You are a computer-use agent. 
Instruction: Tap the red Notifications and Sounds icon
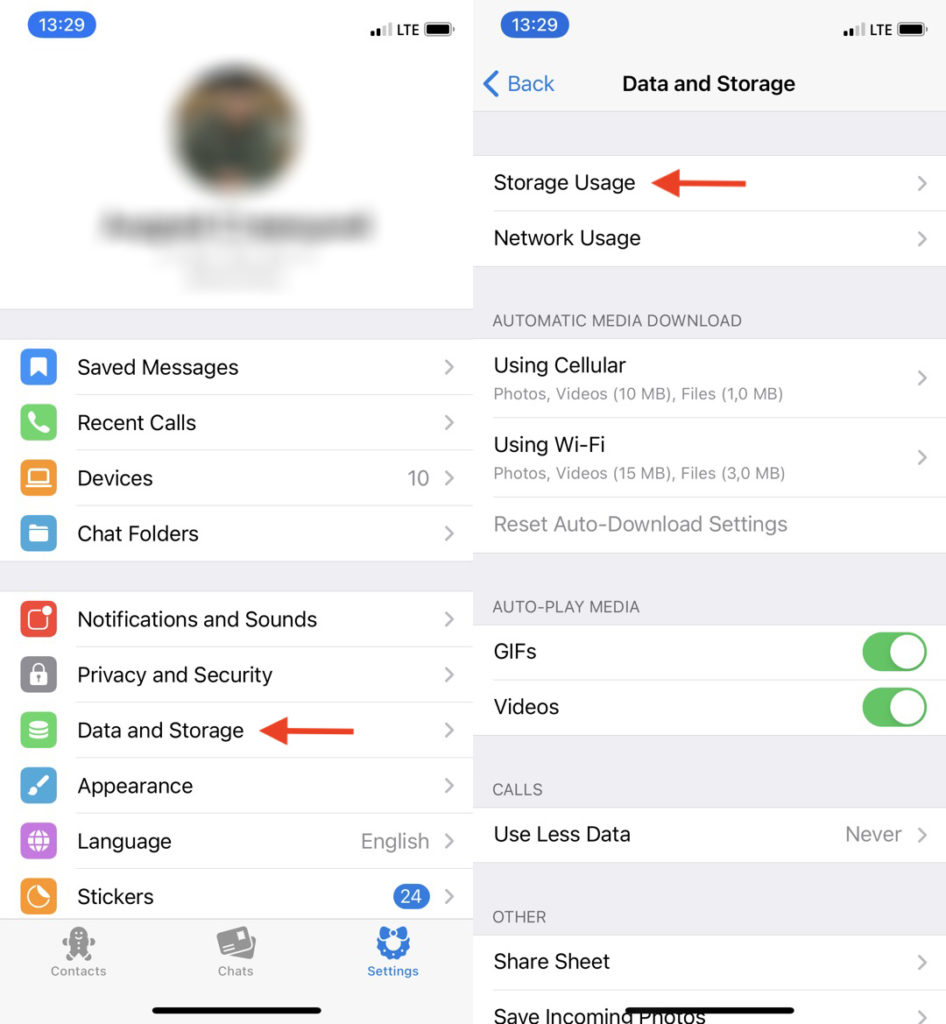(39, 619)
